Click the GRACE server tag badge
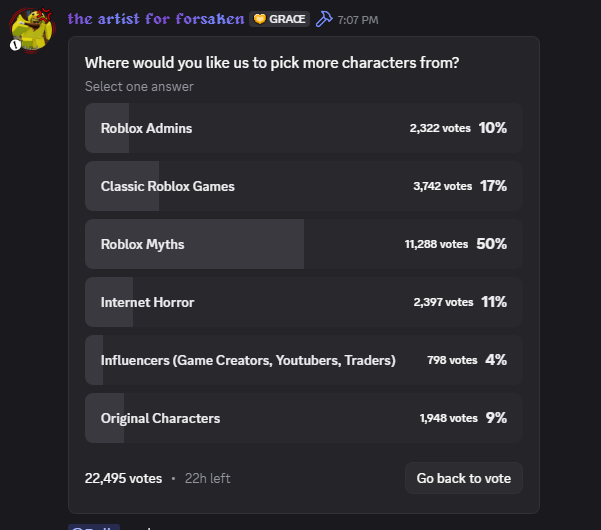 point(279,19)
